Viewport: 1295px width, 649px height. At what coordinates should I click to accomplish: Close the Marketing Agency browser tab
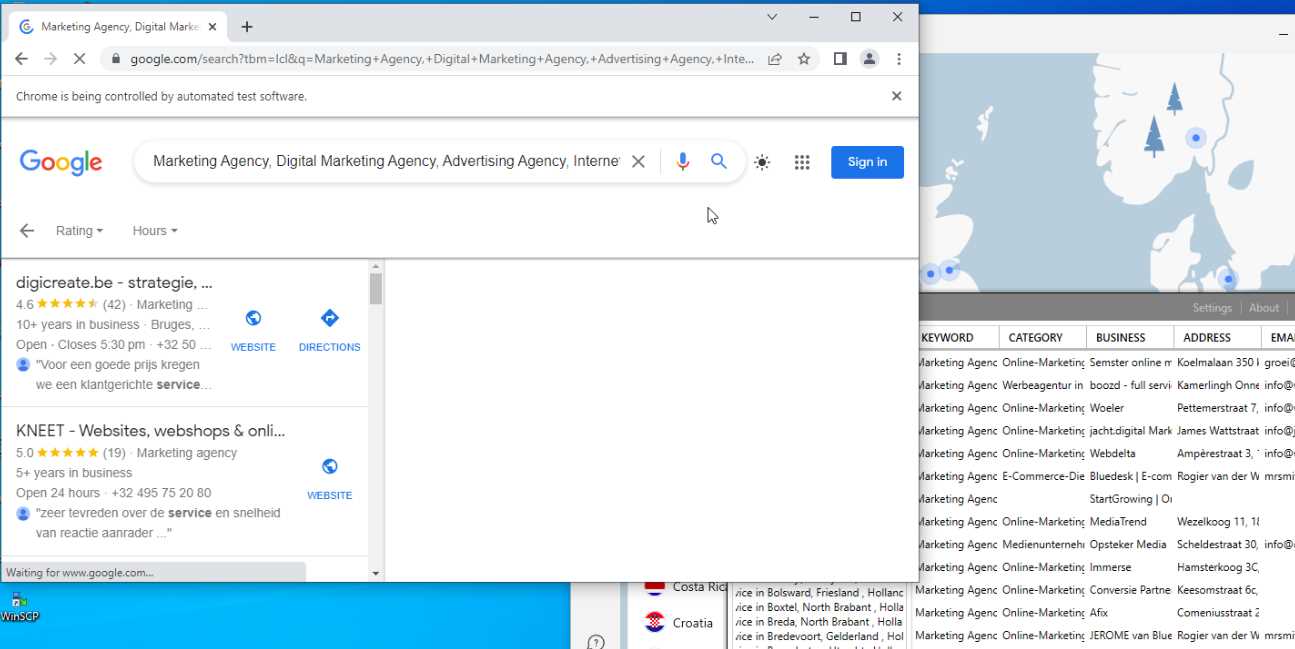(x=212, y=27)
